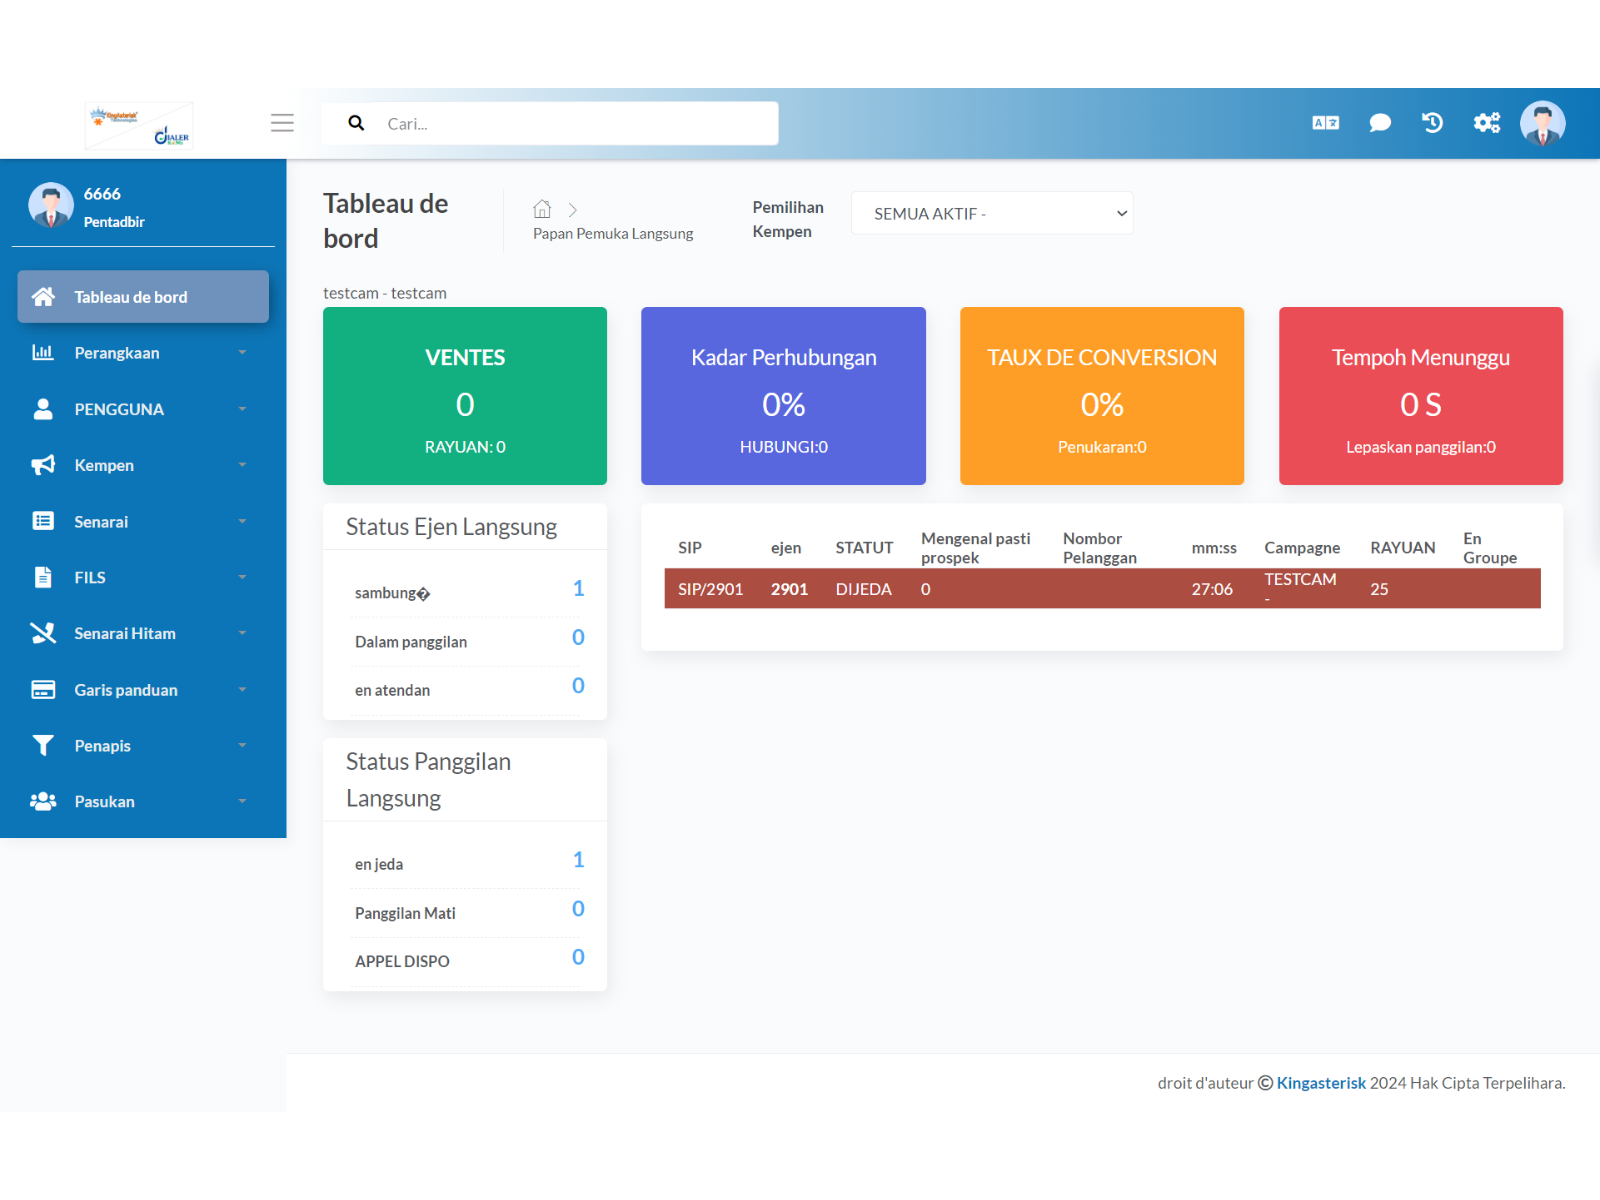This screenshot has width=1600, height=1200.
Task: Select the Penapis filter icon
Action: click(42, 745)
